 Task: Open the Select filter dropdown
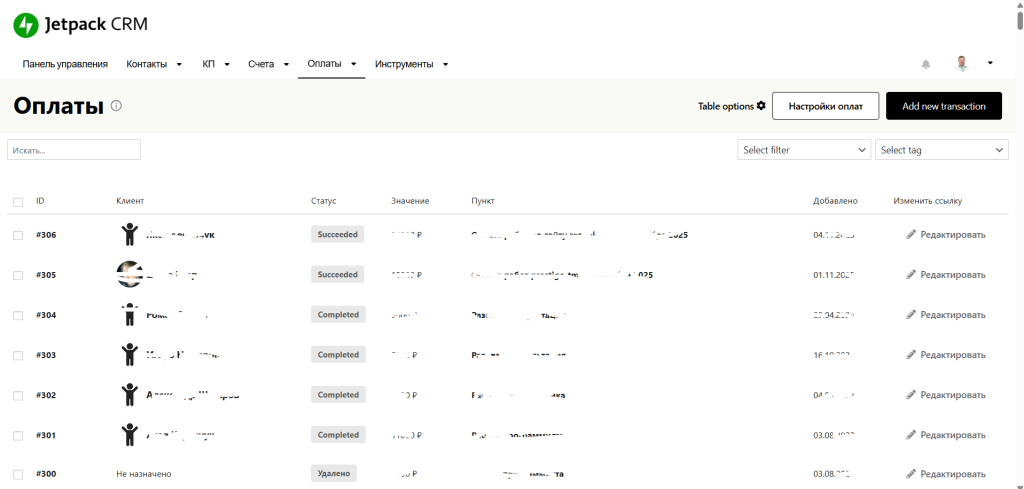point(804,150)
